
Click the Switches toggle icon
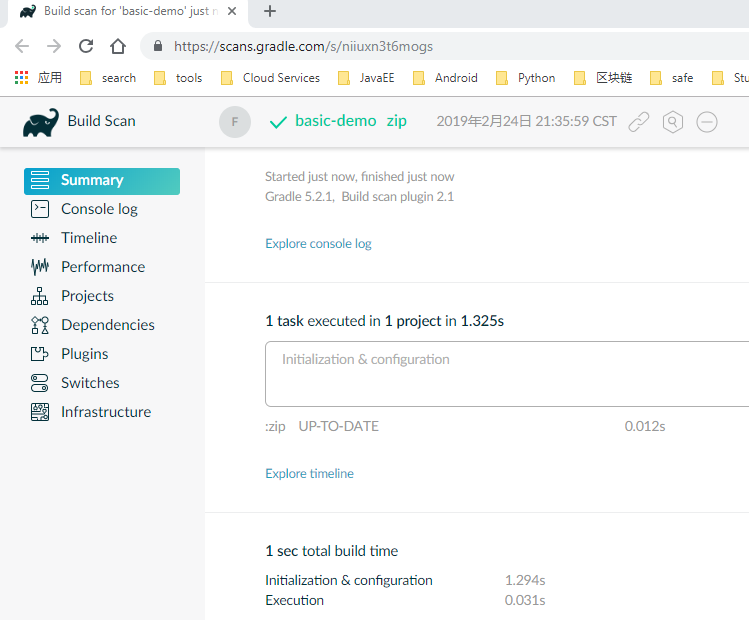(x=40, y=383)
